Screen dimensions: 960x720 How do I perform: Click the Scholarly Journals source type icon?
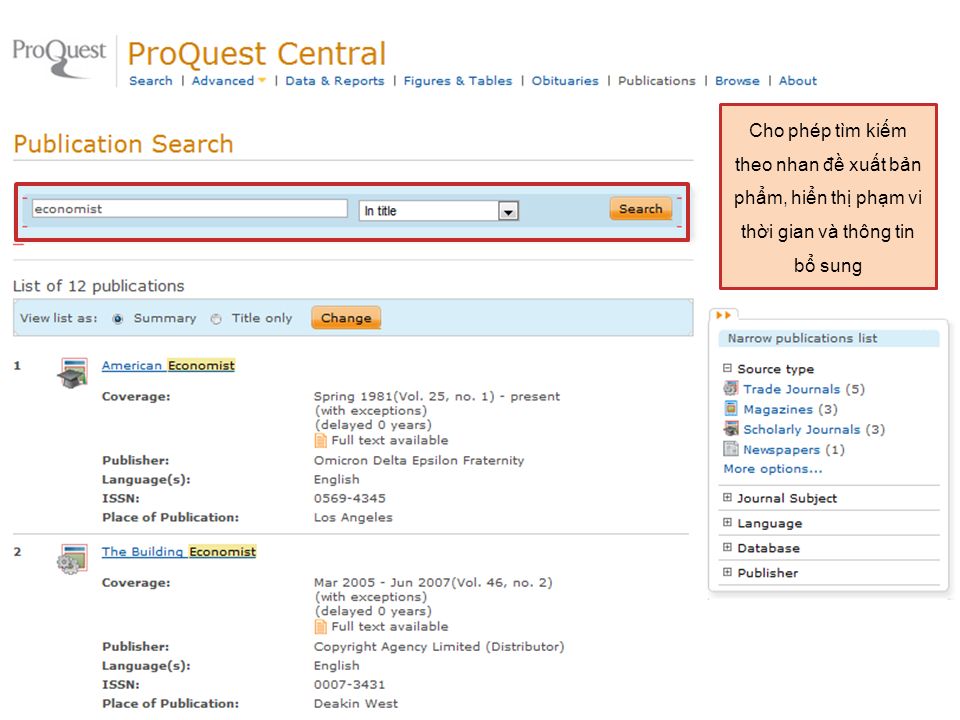[730, 429]
